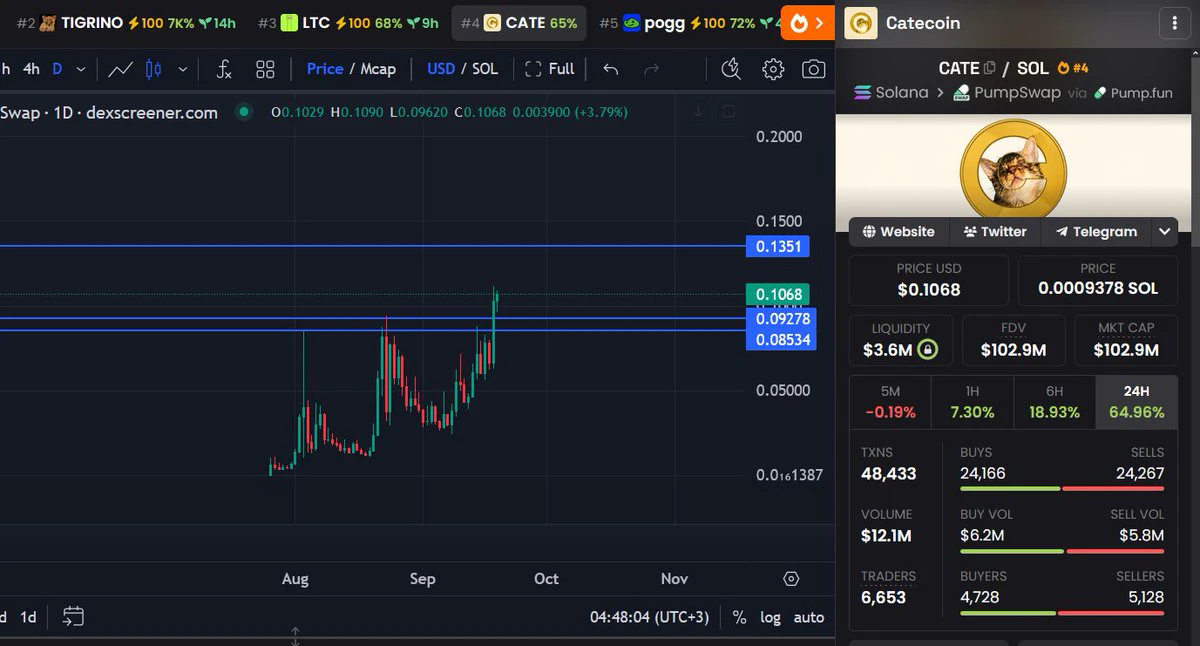
Task: Click the Pump.fun link
Action: click(x=1133, y=92)
